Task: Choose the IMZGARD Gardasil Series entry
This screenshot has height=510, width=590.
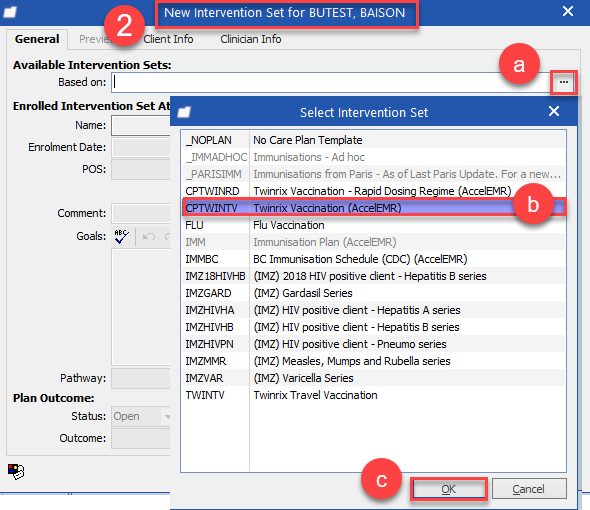Action: 374,293
